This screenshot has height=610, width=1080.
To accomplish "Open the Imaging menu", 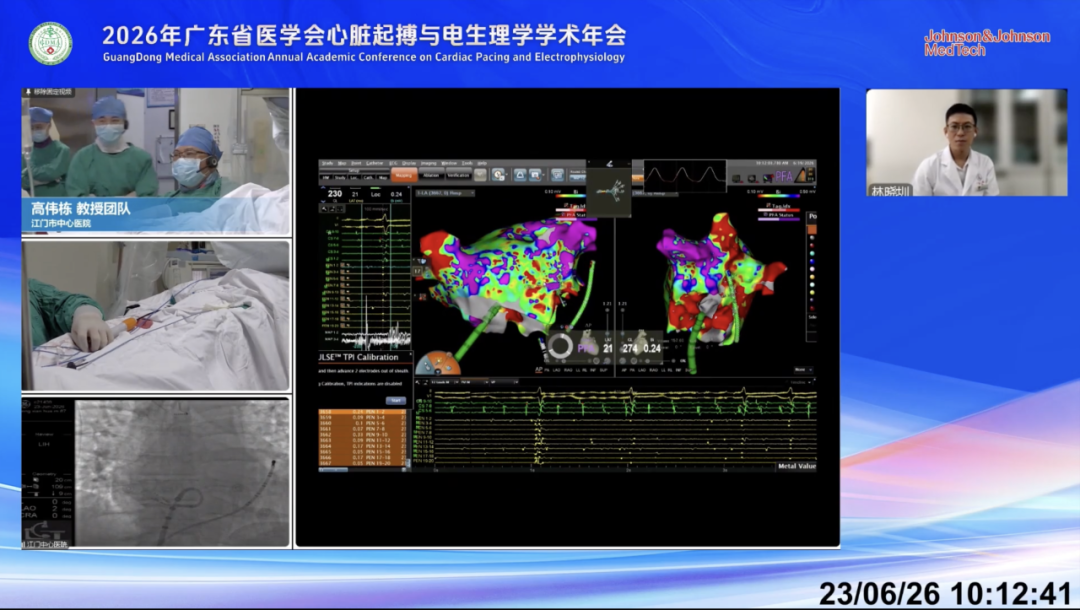I will pyautogui.click(x=428, y=163).
